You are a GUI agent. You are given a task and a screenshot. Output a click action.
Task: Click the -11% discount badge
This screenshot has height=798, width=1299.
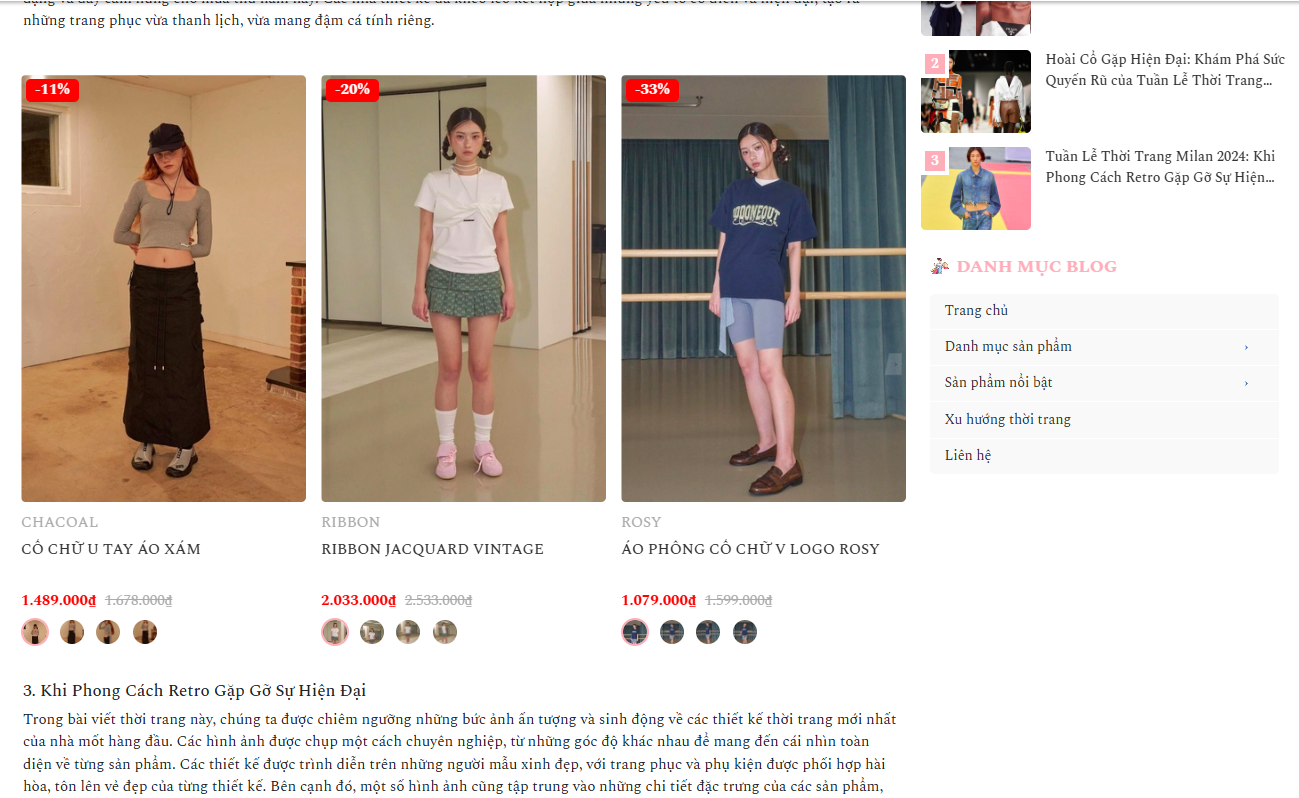[x=52, y=89]
